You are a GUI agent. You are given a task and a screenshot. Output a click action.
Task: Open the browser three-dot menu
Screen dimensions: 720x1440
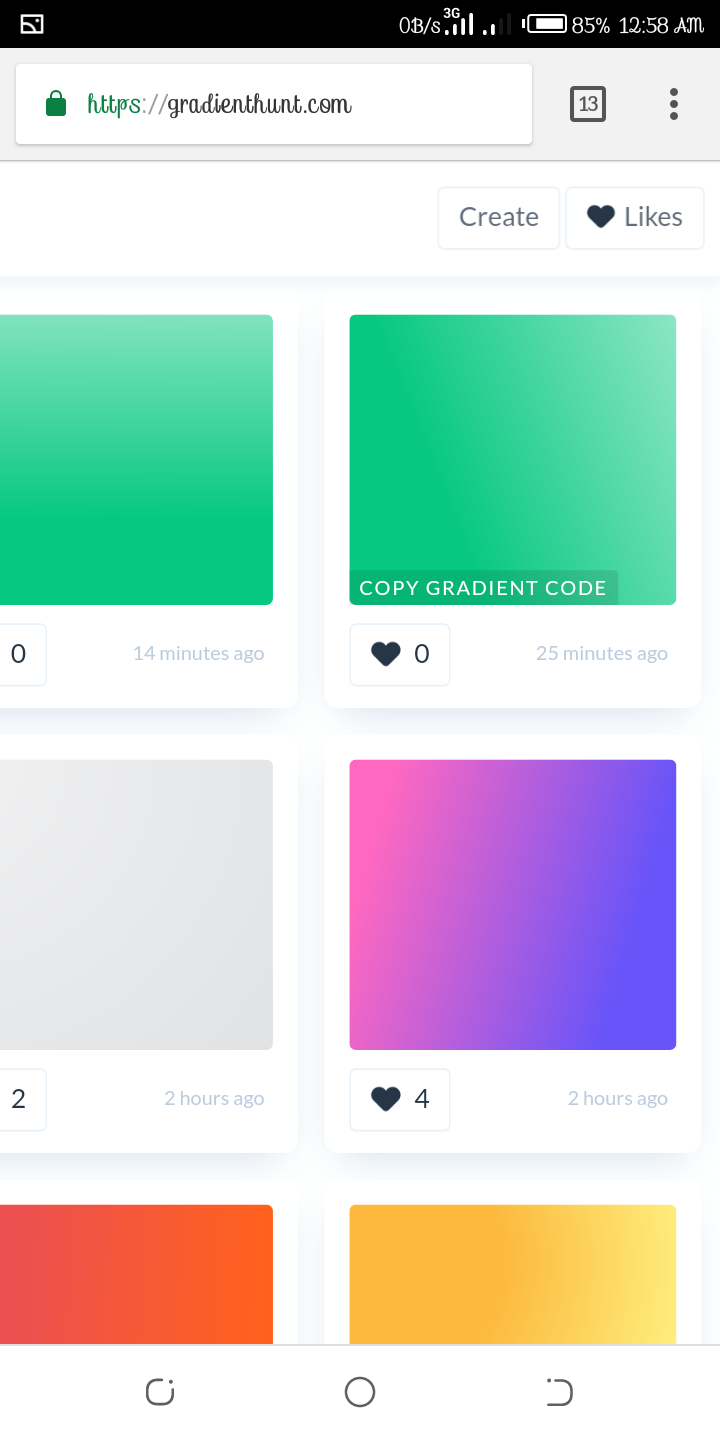pyautogui.click(x=674, y=104)
